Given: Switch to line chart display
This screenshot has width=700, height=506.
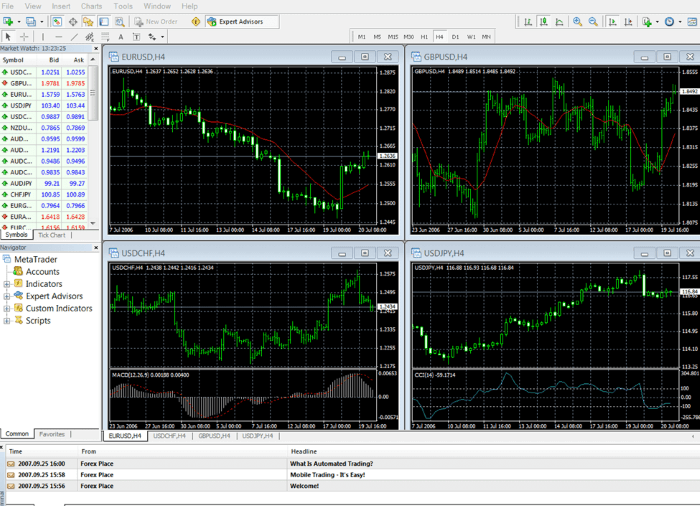Looking at the screenshot, I should [559, 21].
